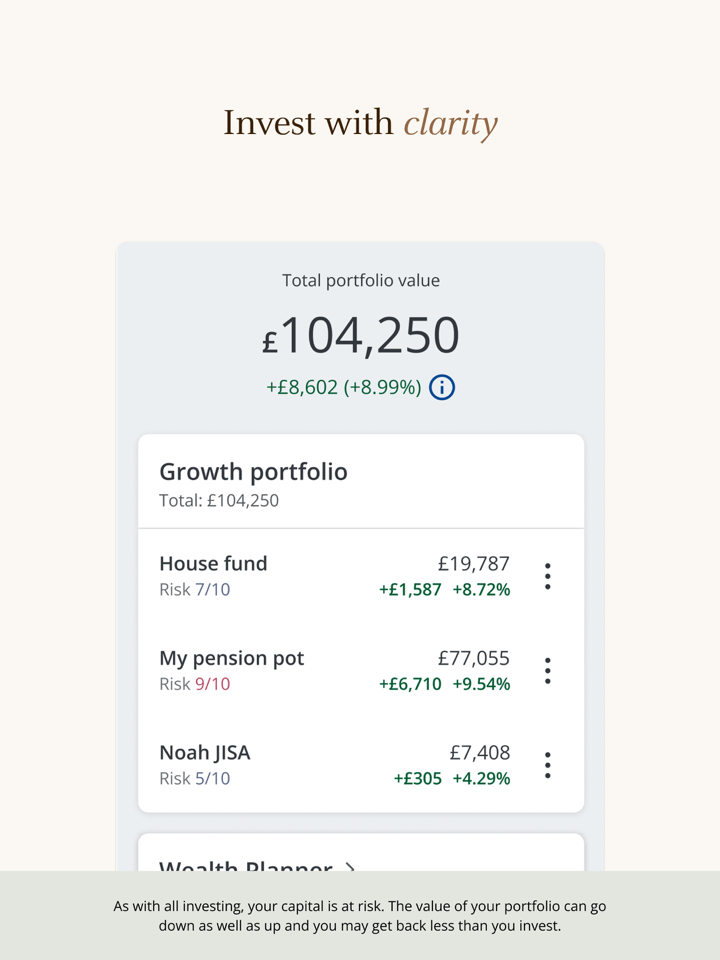Select the Noah JISA account name

coord(204,753)
